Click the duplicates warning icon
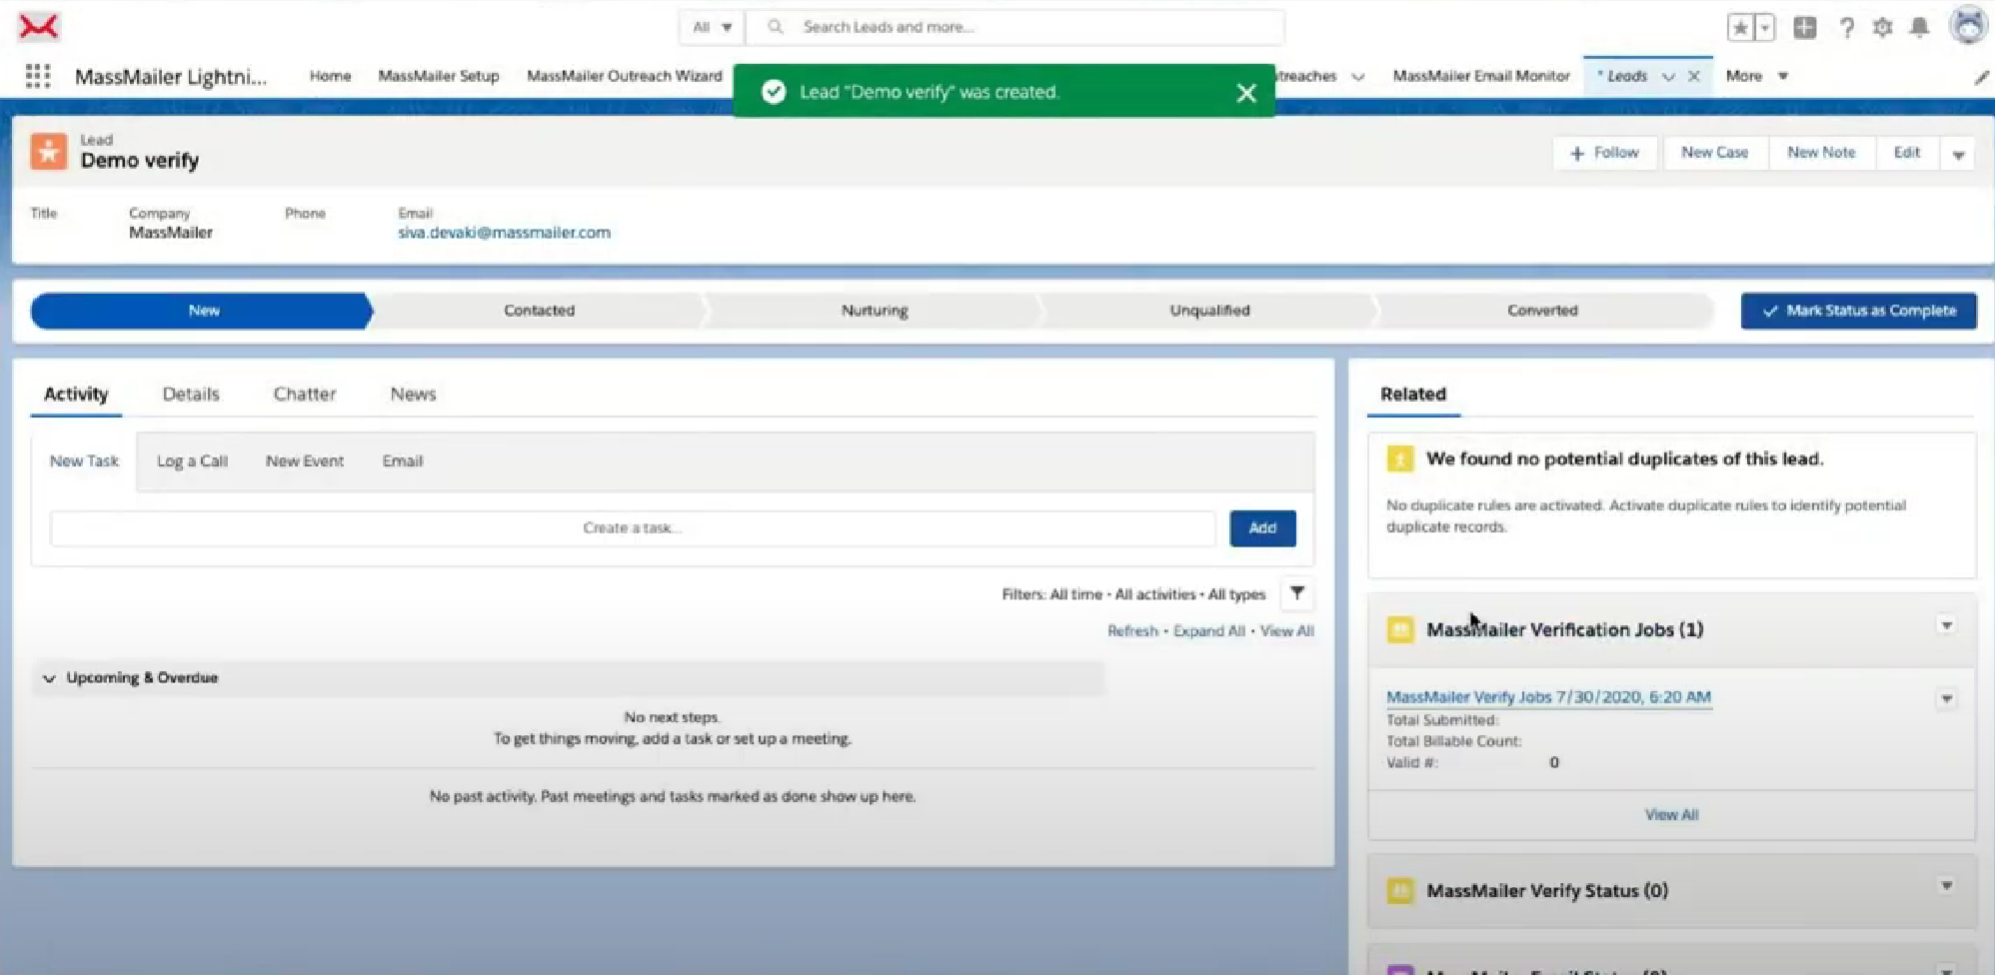The width and height of the screenshot is (1995, 975). click(1400, 459)
